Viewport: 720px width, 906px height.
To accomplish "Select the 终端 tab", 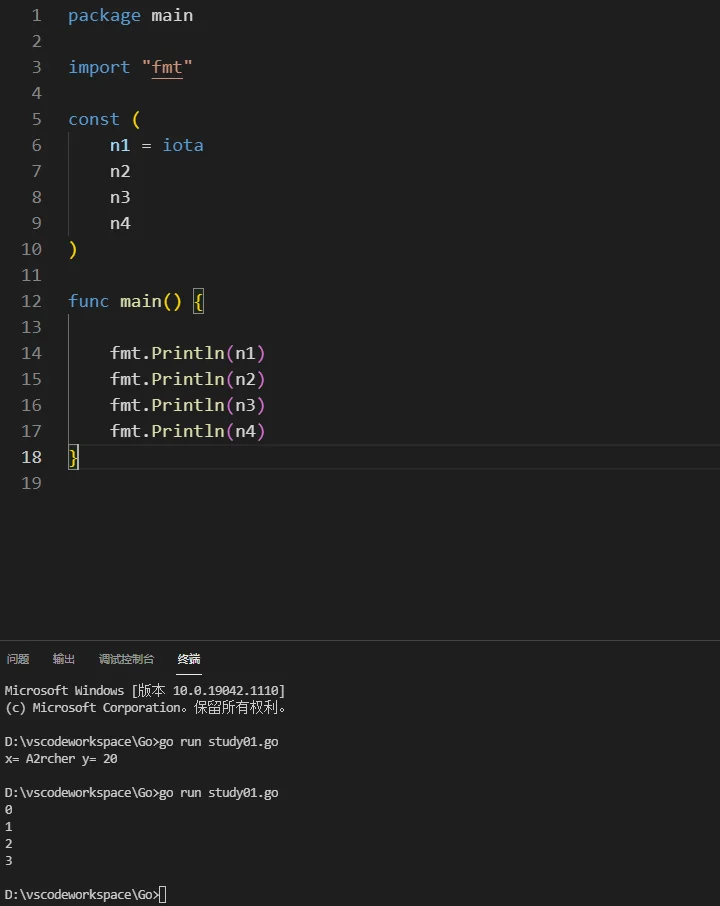I will tap(189, 659).
